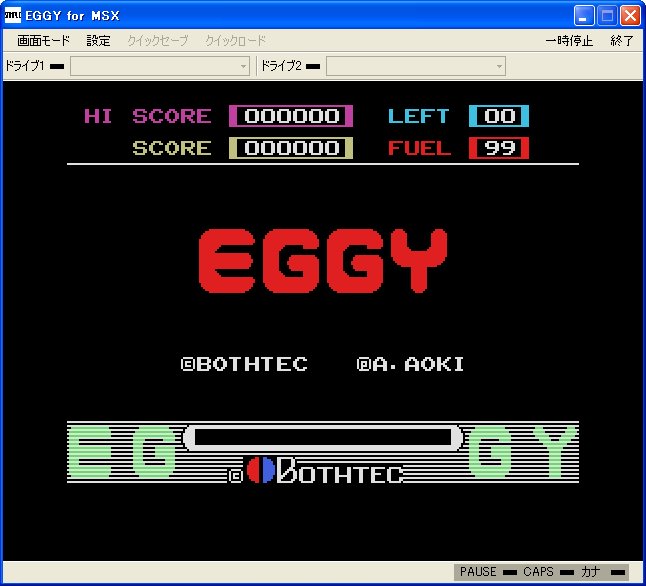Click the ドライブ1 activity indicator
Image resolution: width=646 pixels, height=586 pixels.
point(57,66)
